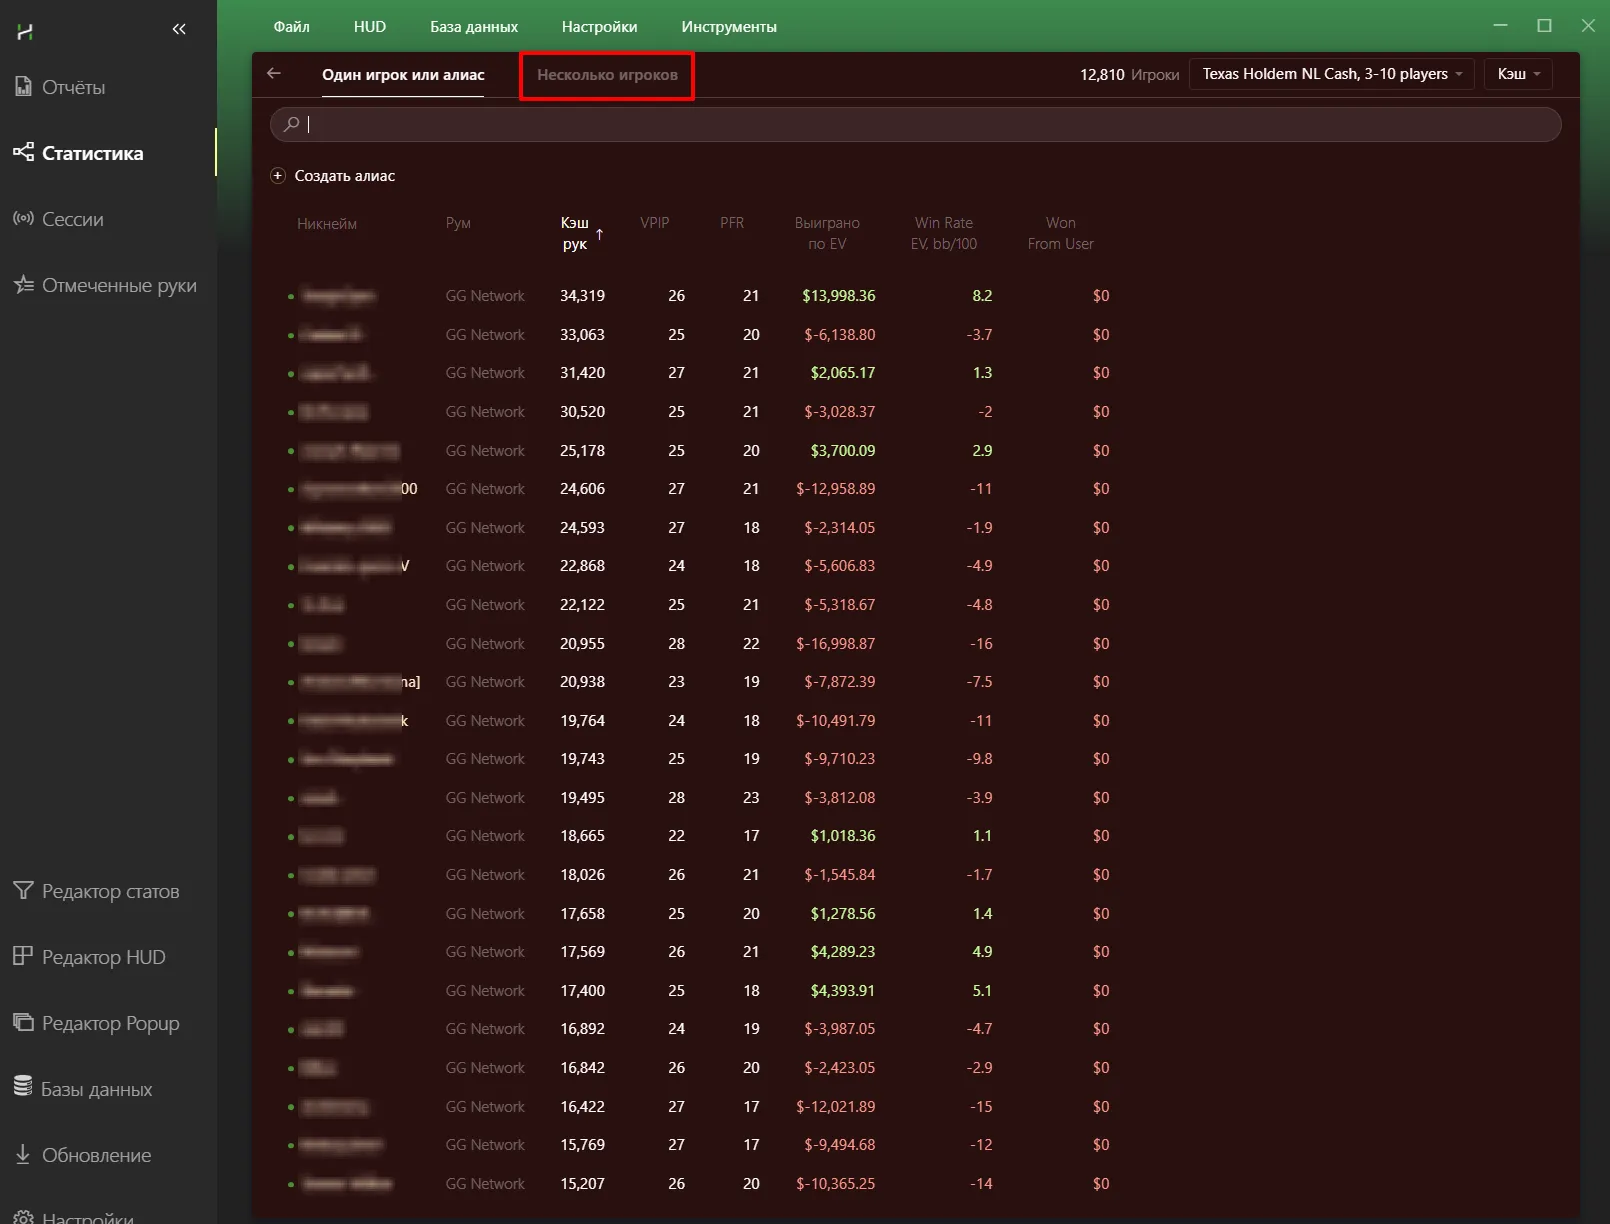
Task: Select the Статистика graph icon
Action: (23, 152)
